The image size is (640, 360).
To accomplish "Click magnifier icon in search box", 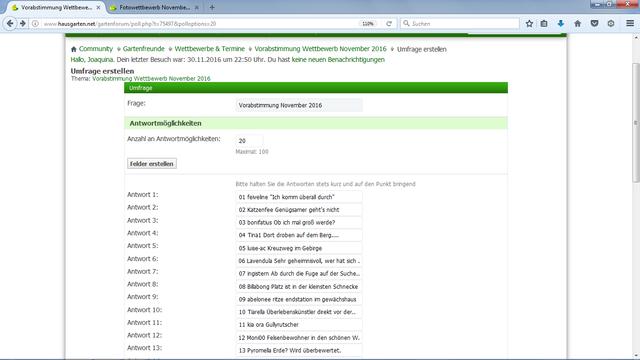I will pyautogui.click(x=406, y=24).
